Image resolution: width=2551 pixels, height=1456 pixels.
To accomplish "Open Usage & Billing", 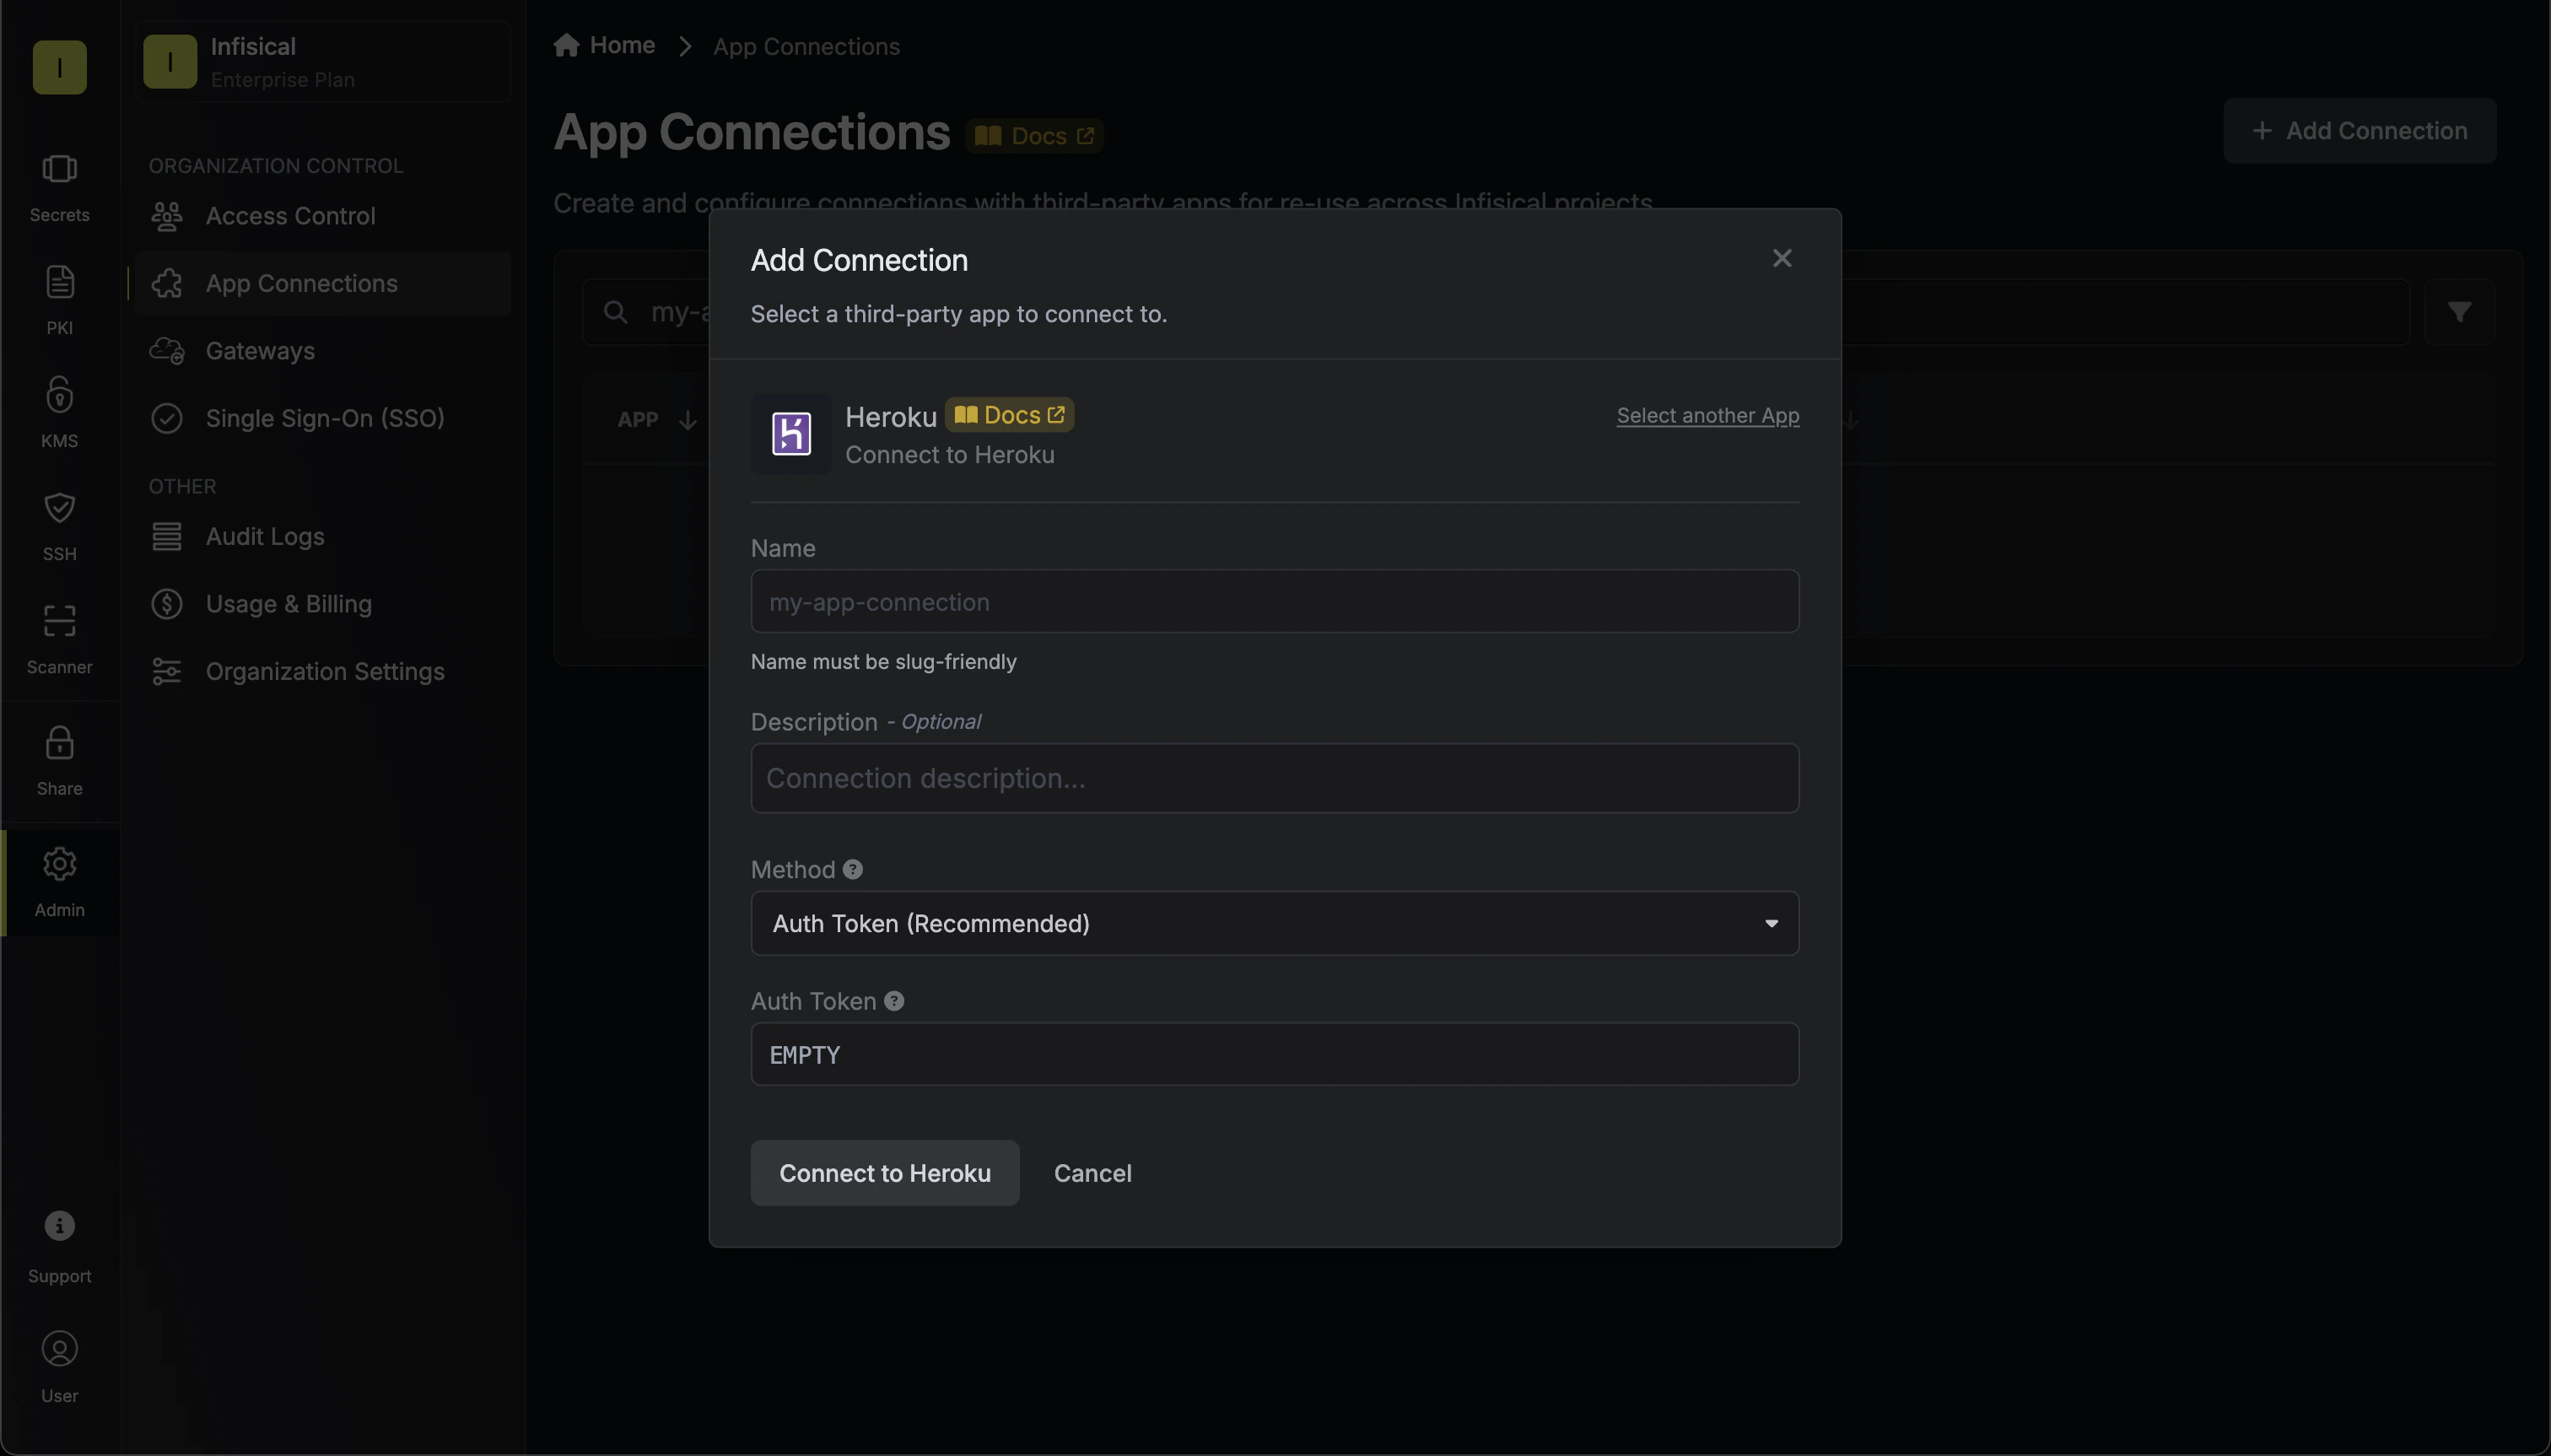I will [322, 604].
